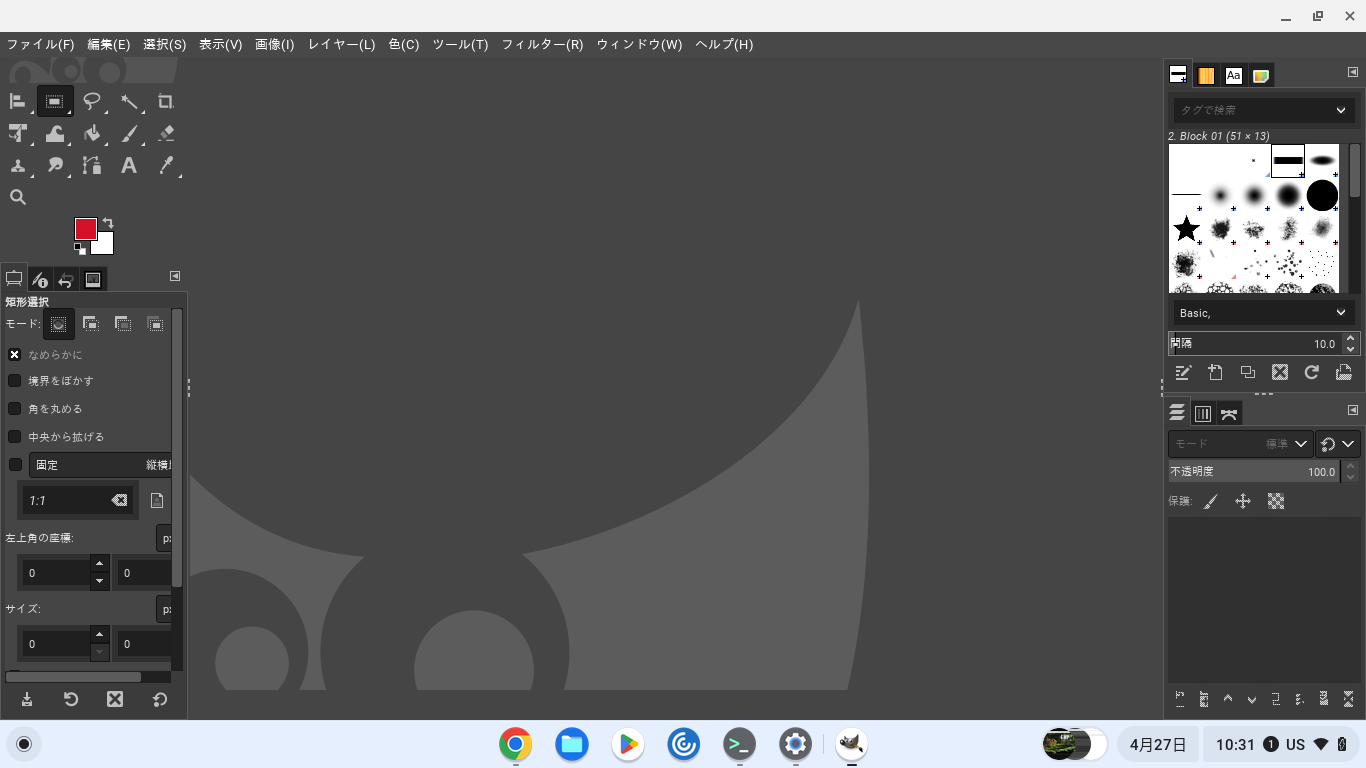1366x768 pixels.
Task: Click the date 4月27日 on the shelf
Action: click(1158, 744)
